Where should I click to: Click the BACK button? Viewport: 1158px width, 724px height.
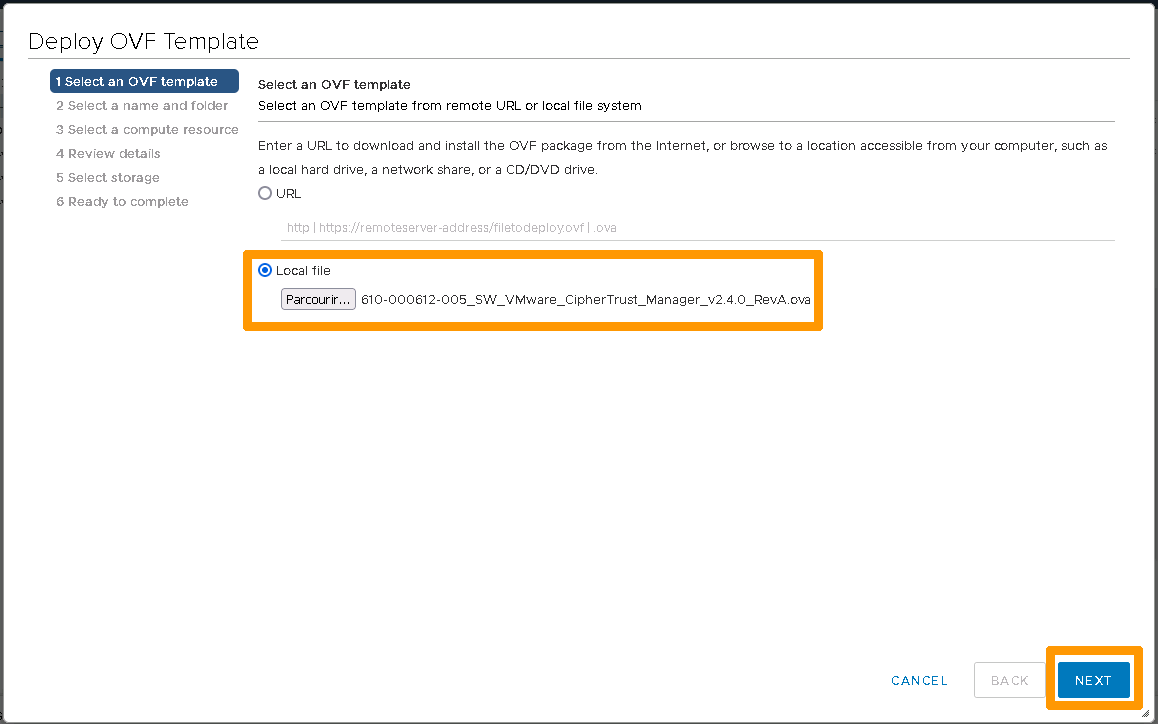tap(1009, 680)
